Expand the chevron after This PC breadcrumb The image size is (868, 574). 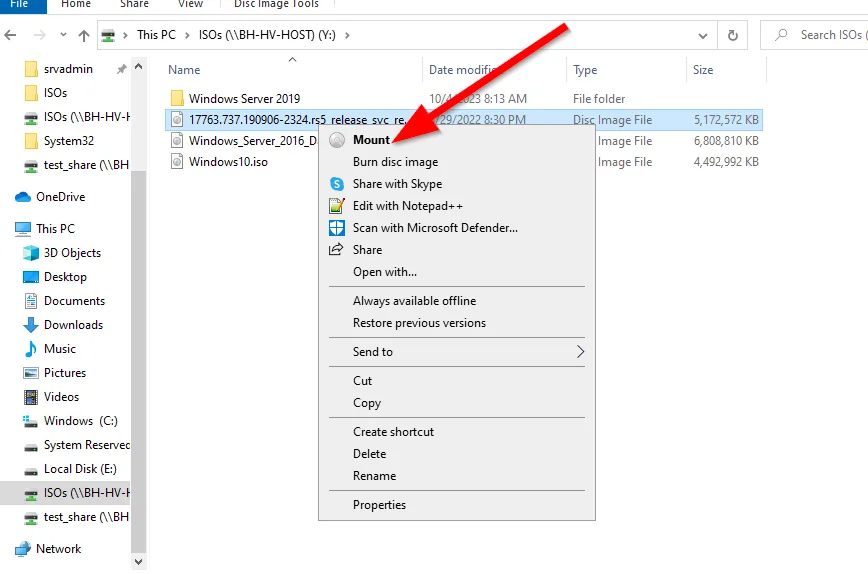pos(187,35)
